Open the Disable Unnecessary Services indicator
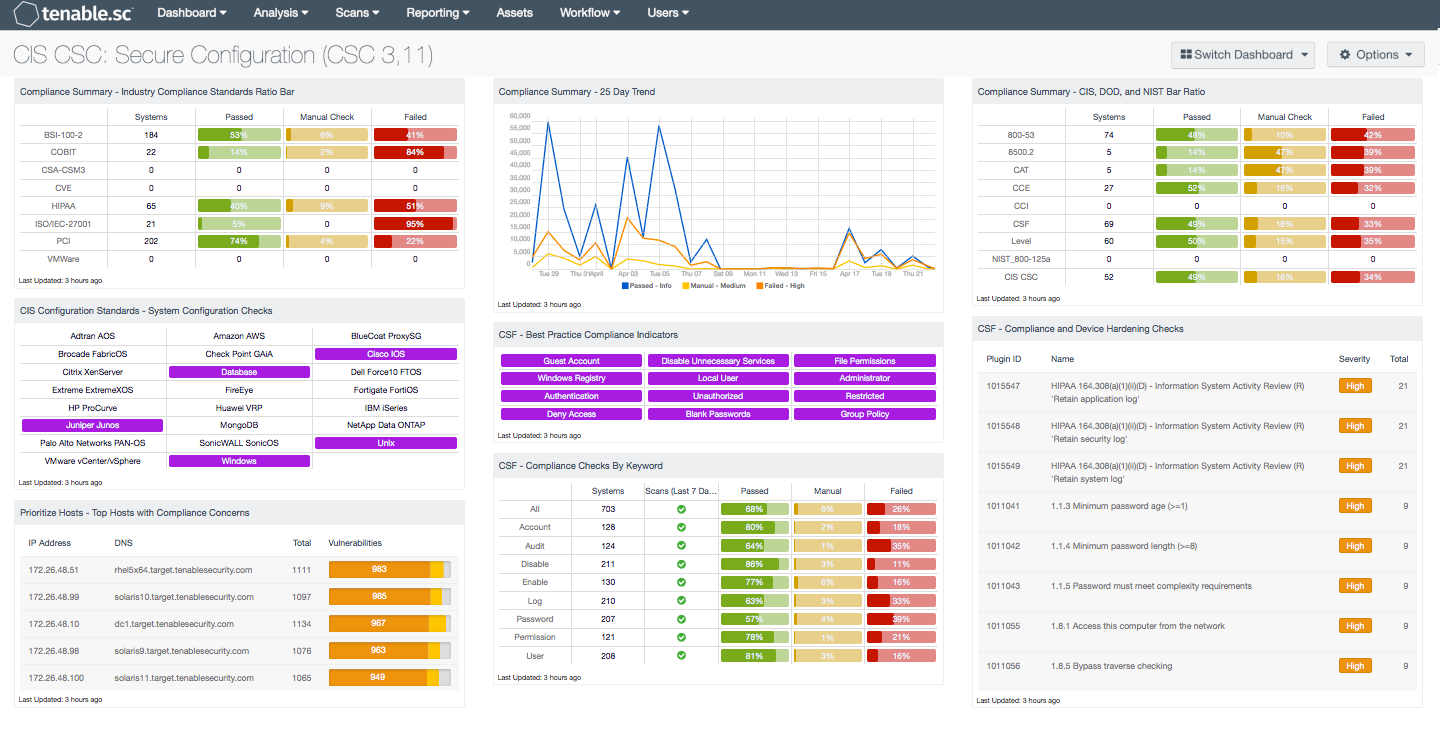1440x752 pixels. (x=719, y=361)
